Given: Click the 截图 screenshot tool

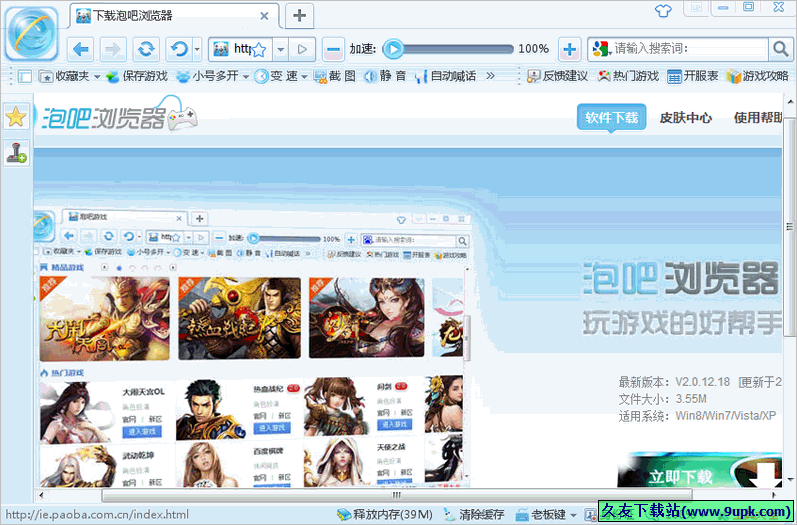Looking at the screenshot, I should 335,76.
